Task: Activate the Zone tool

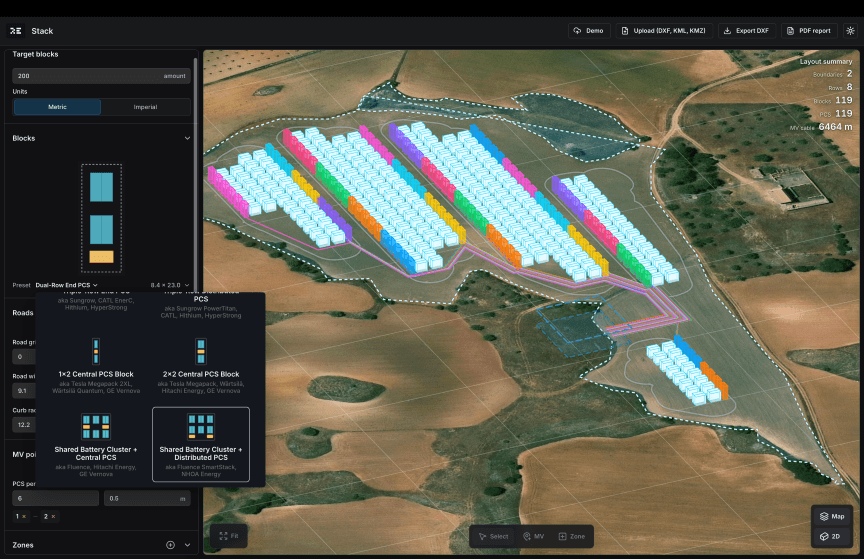Action: 572,536
